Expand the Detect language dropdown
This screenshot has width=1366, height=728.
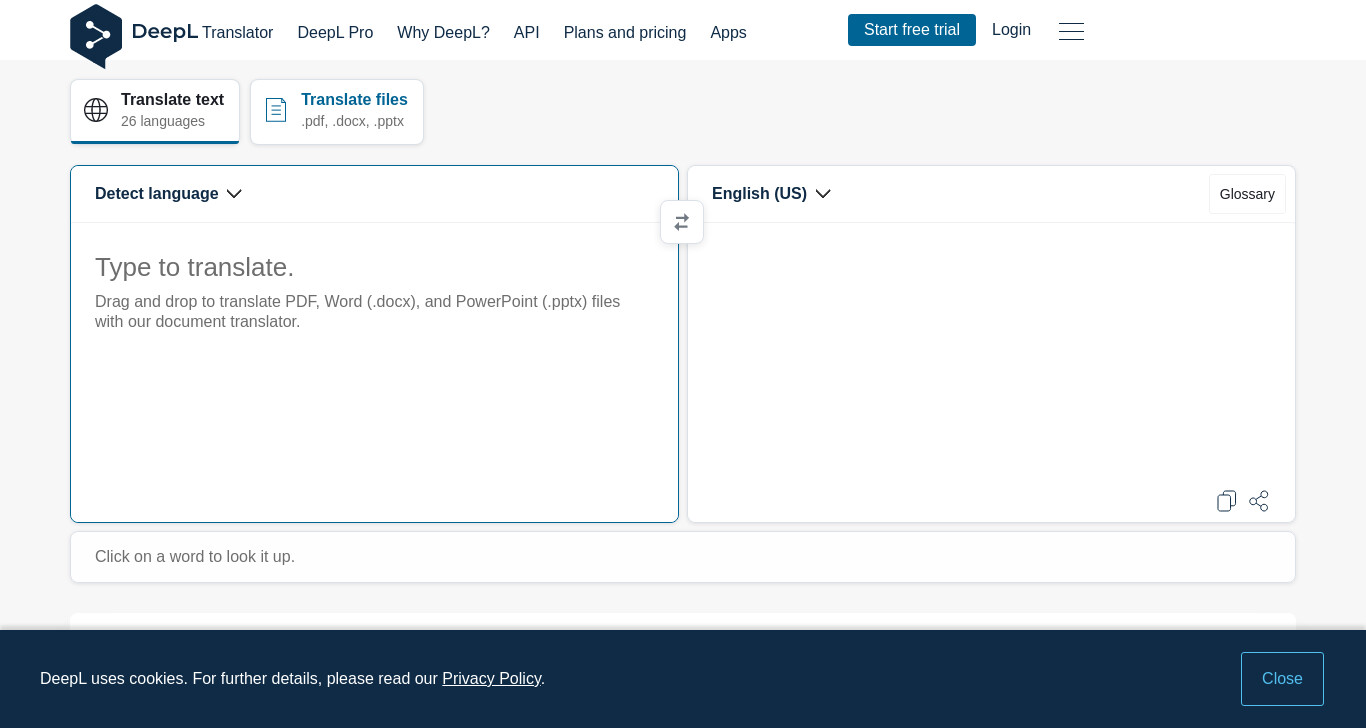[168, 194]
